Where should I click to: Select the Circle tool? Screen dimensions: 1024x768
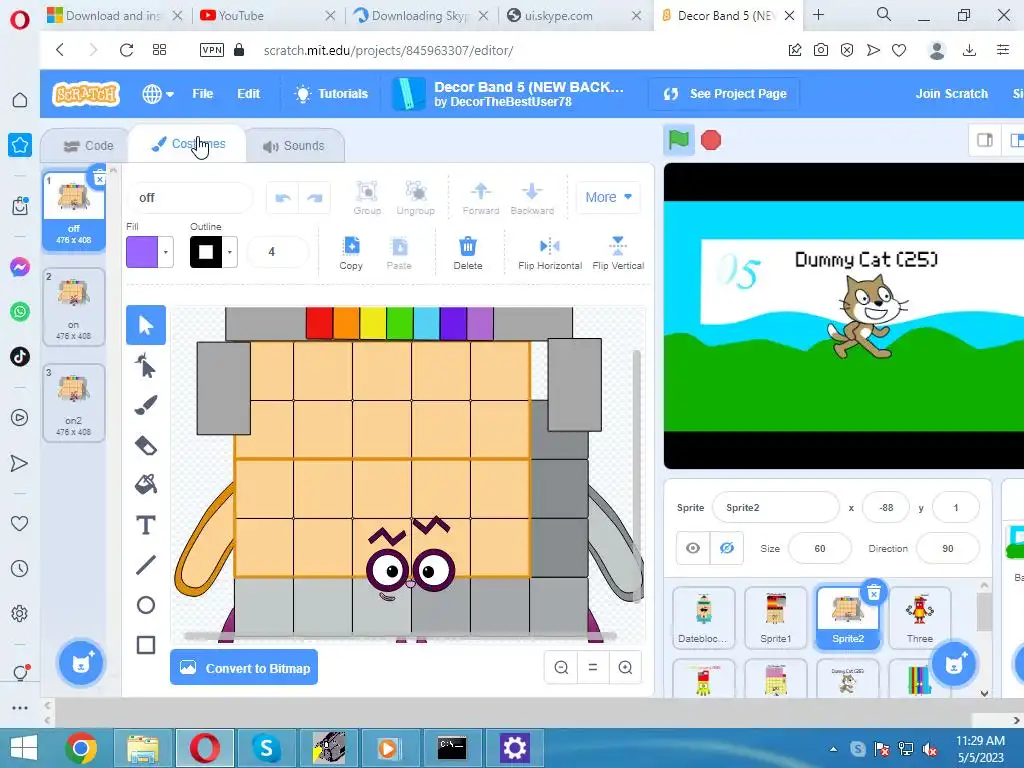146,605
